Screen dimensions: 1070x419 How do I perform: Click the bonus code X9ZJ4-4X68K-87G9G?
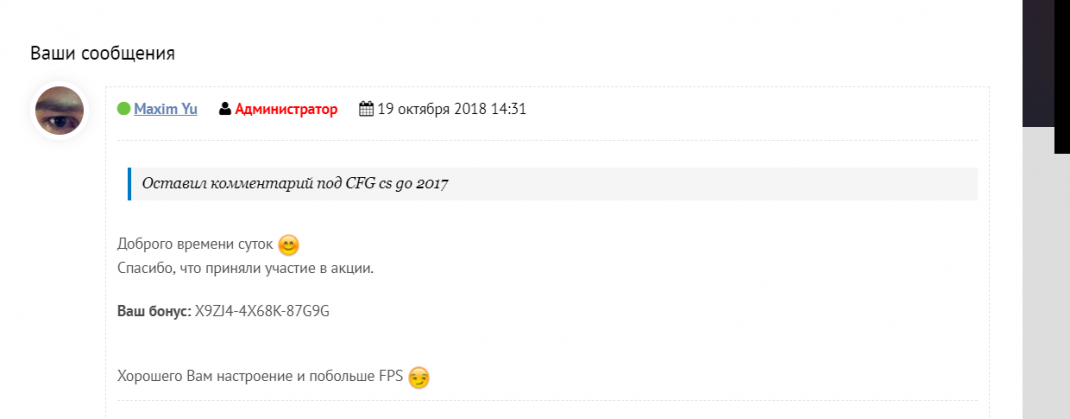pyautogui.click(x=263, y=311)
